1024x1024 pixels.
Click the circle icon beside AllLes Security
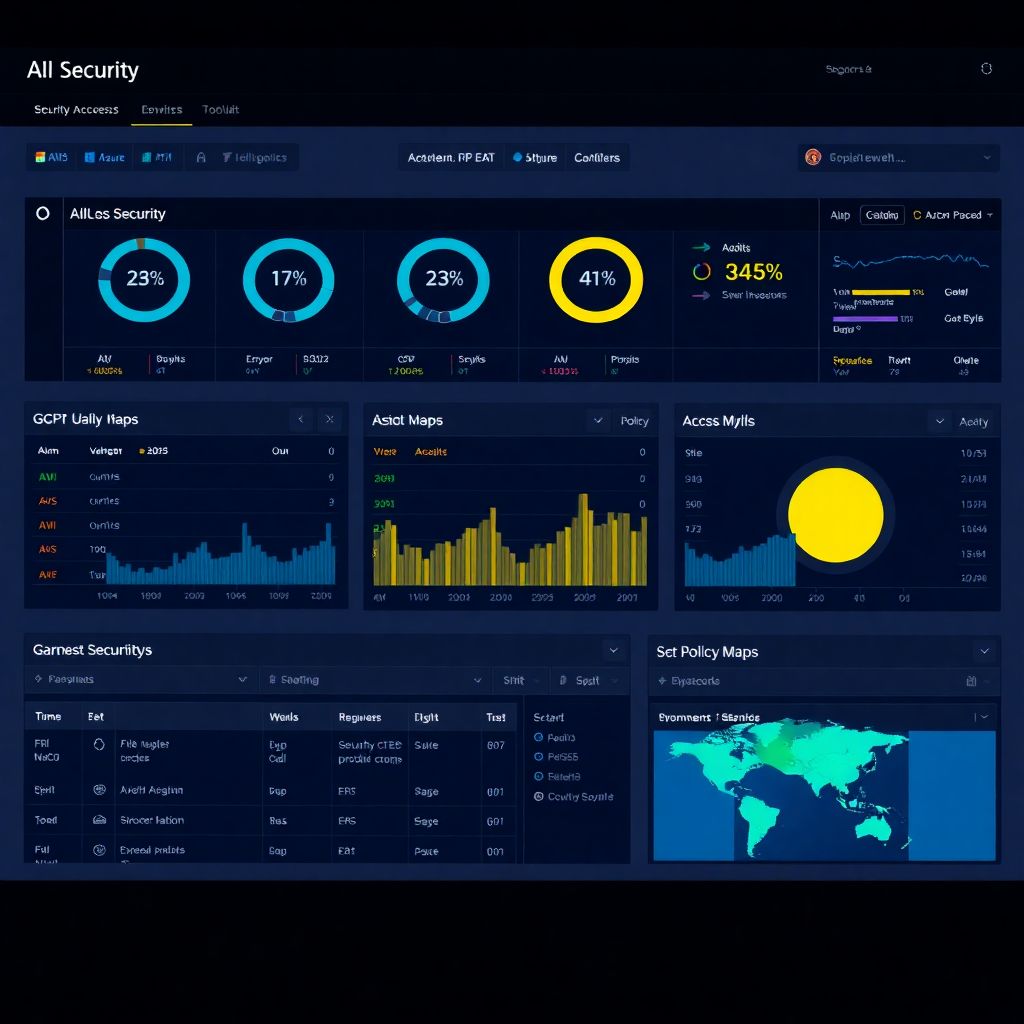[42, 213]
